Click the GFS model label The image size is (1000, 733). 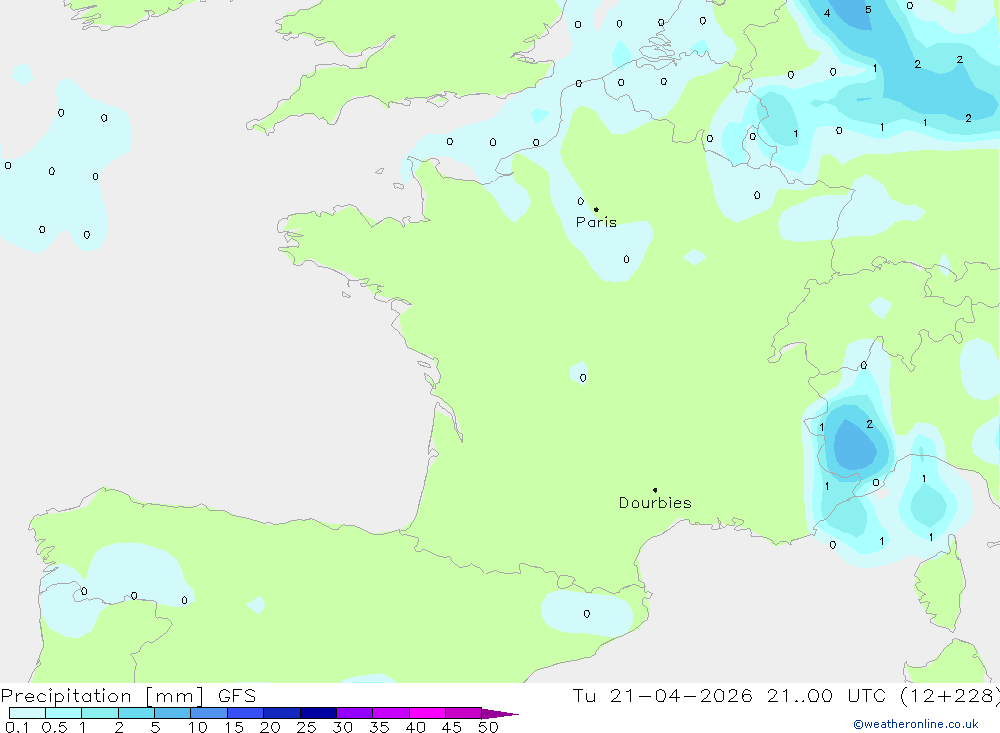[237, 695]
